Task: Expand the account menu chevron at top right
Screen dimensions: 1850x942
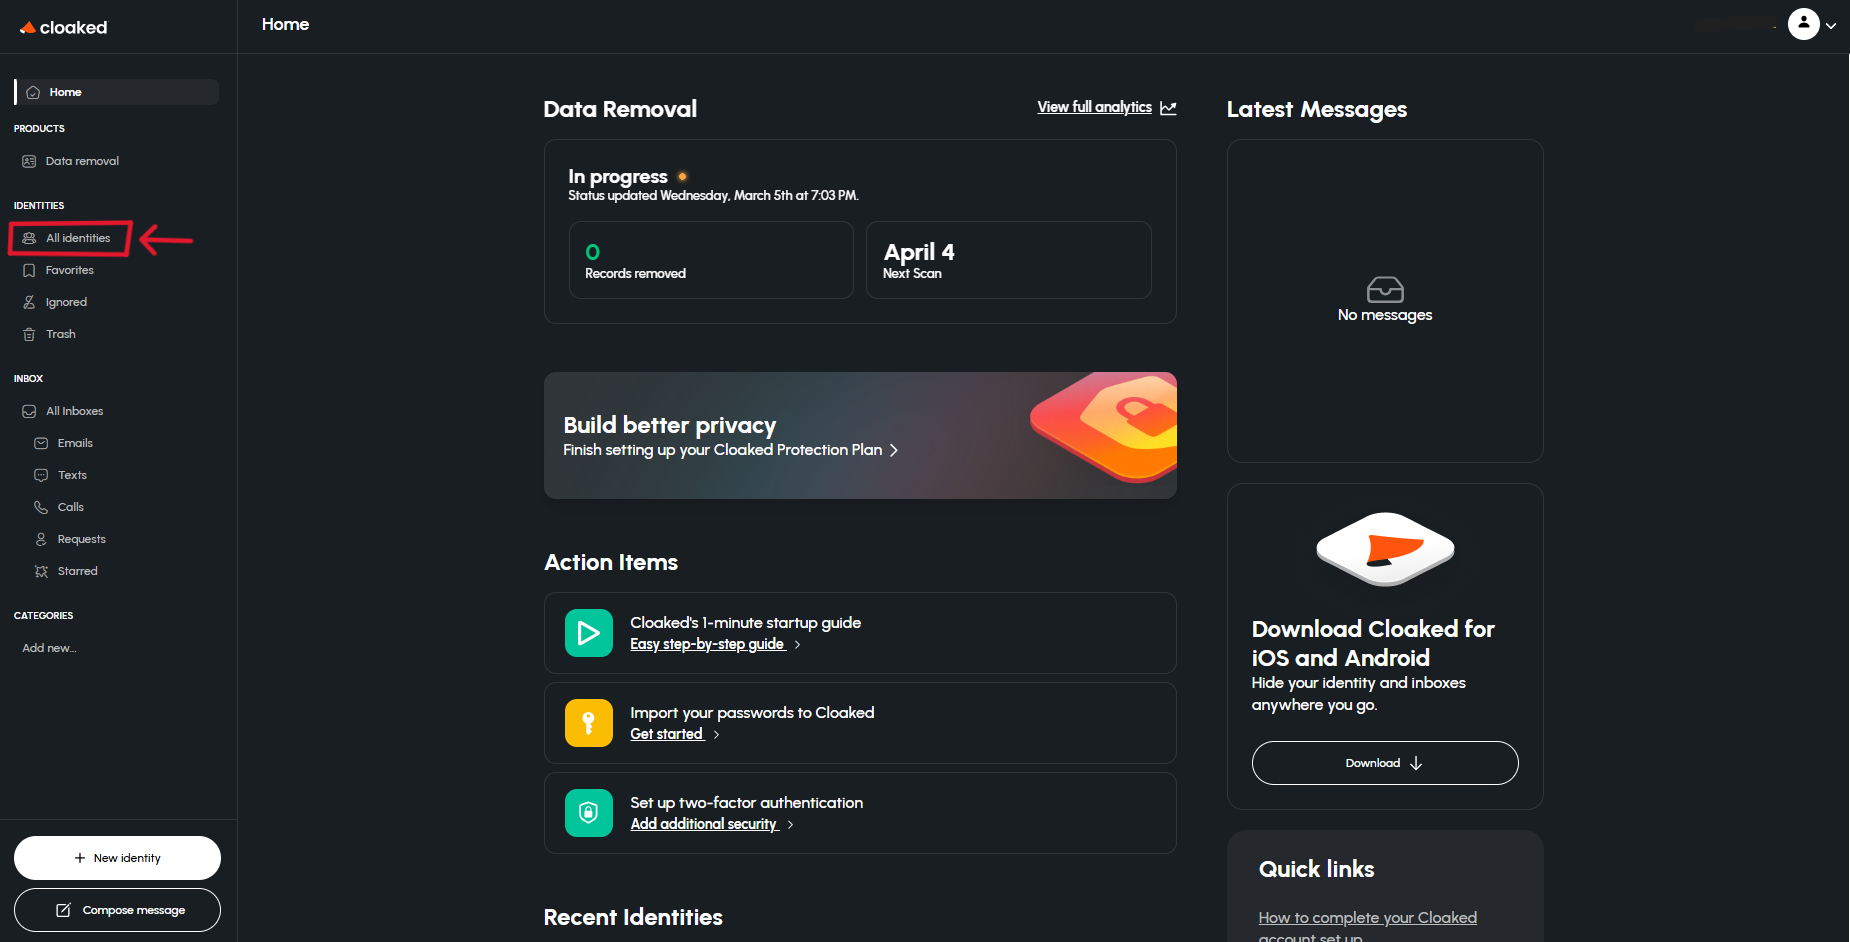Action: [x=1831, y=26]
